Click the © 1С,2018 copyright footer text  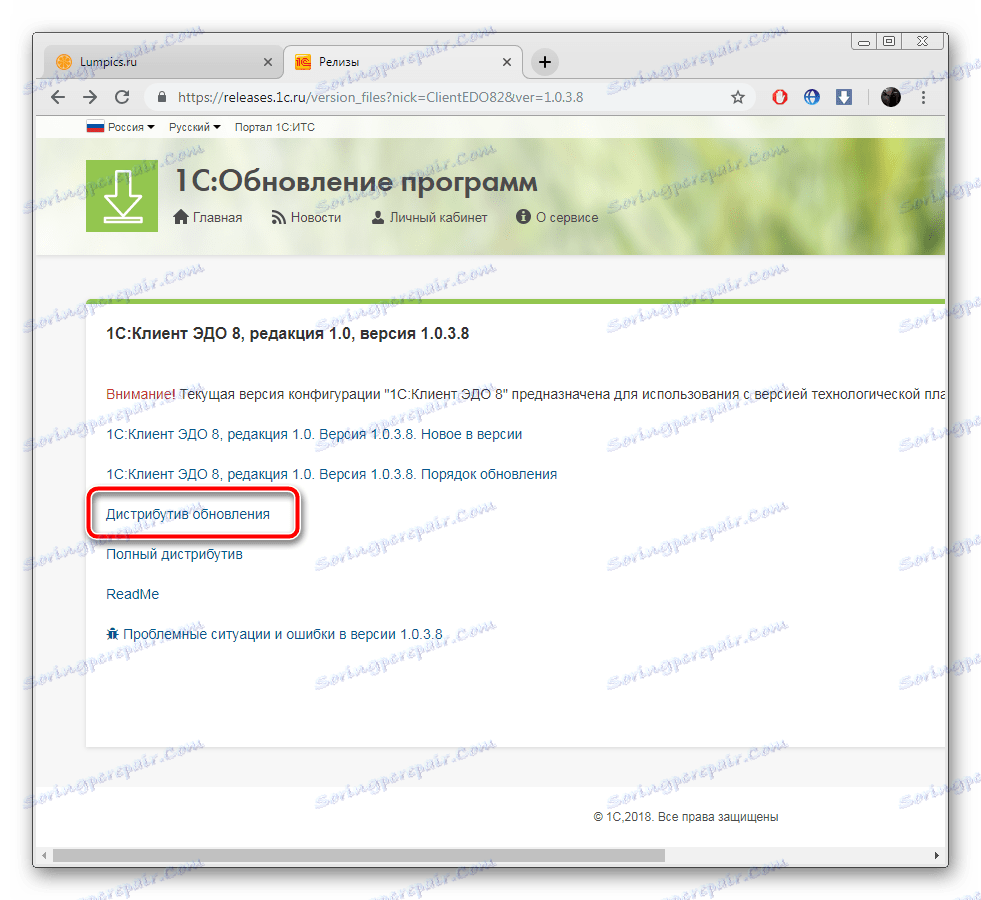686,817
